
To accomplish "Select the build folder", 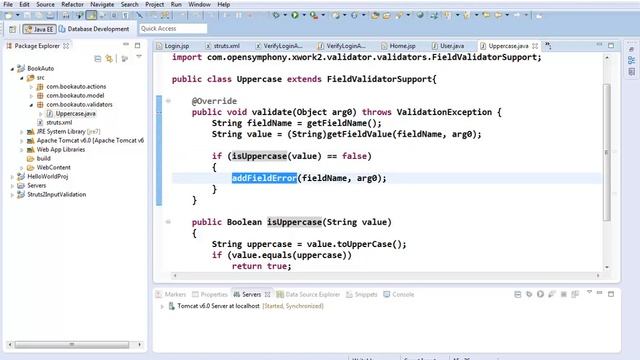I will [43, 159].
